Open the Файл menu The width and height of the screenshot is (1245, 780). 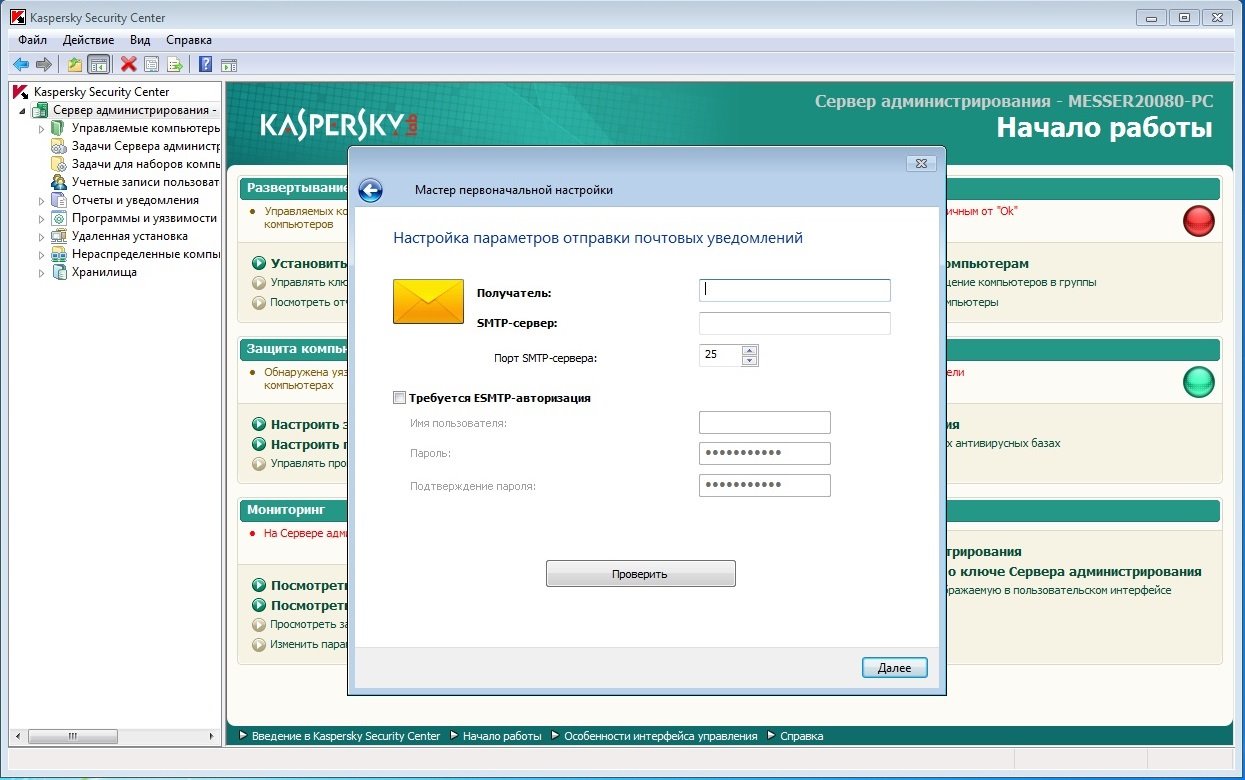(x=32, y=40)
